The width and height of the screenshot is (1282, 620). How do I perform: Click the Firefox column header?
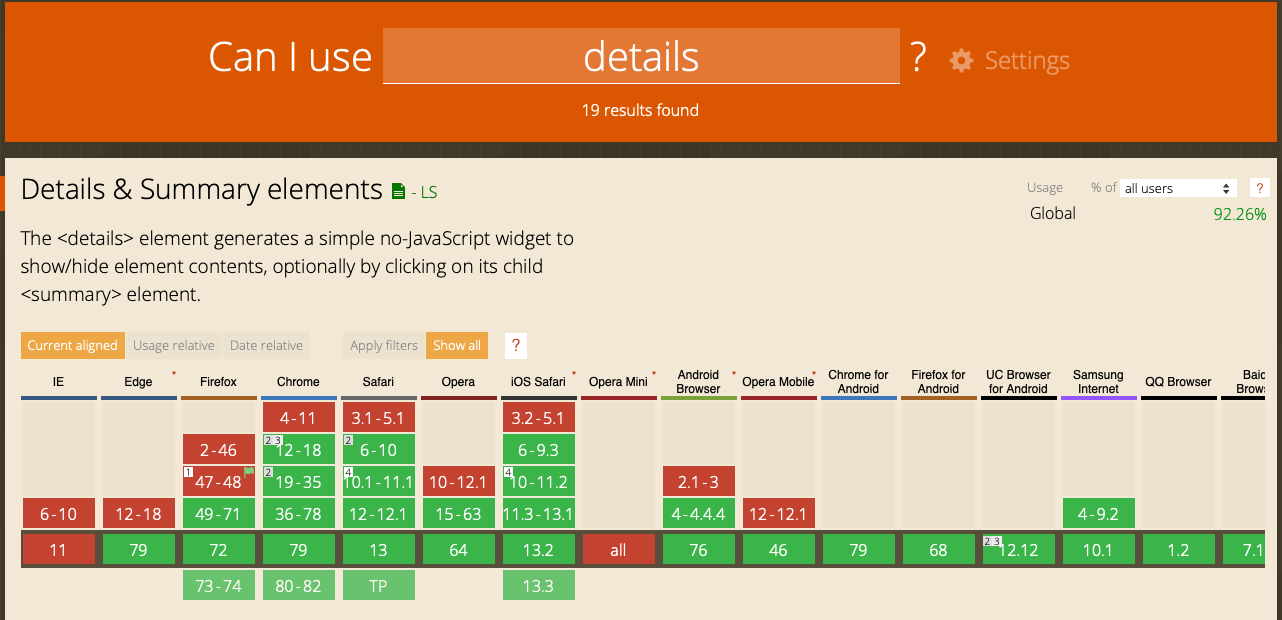(x=219, y=382)
